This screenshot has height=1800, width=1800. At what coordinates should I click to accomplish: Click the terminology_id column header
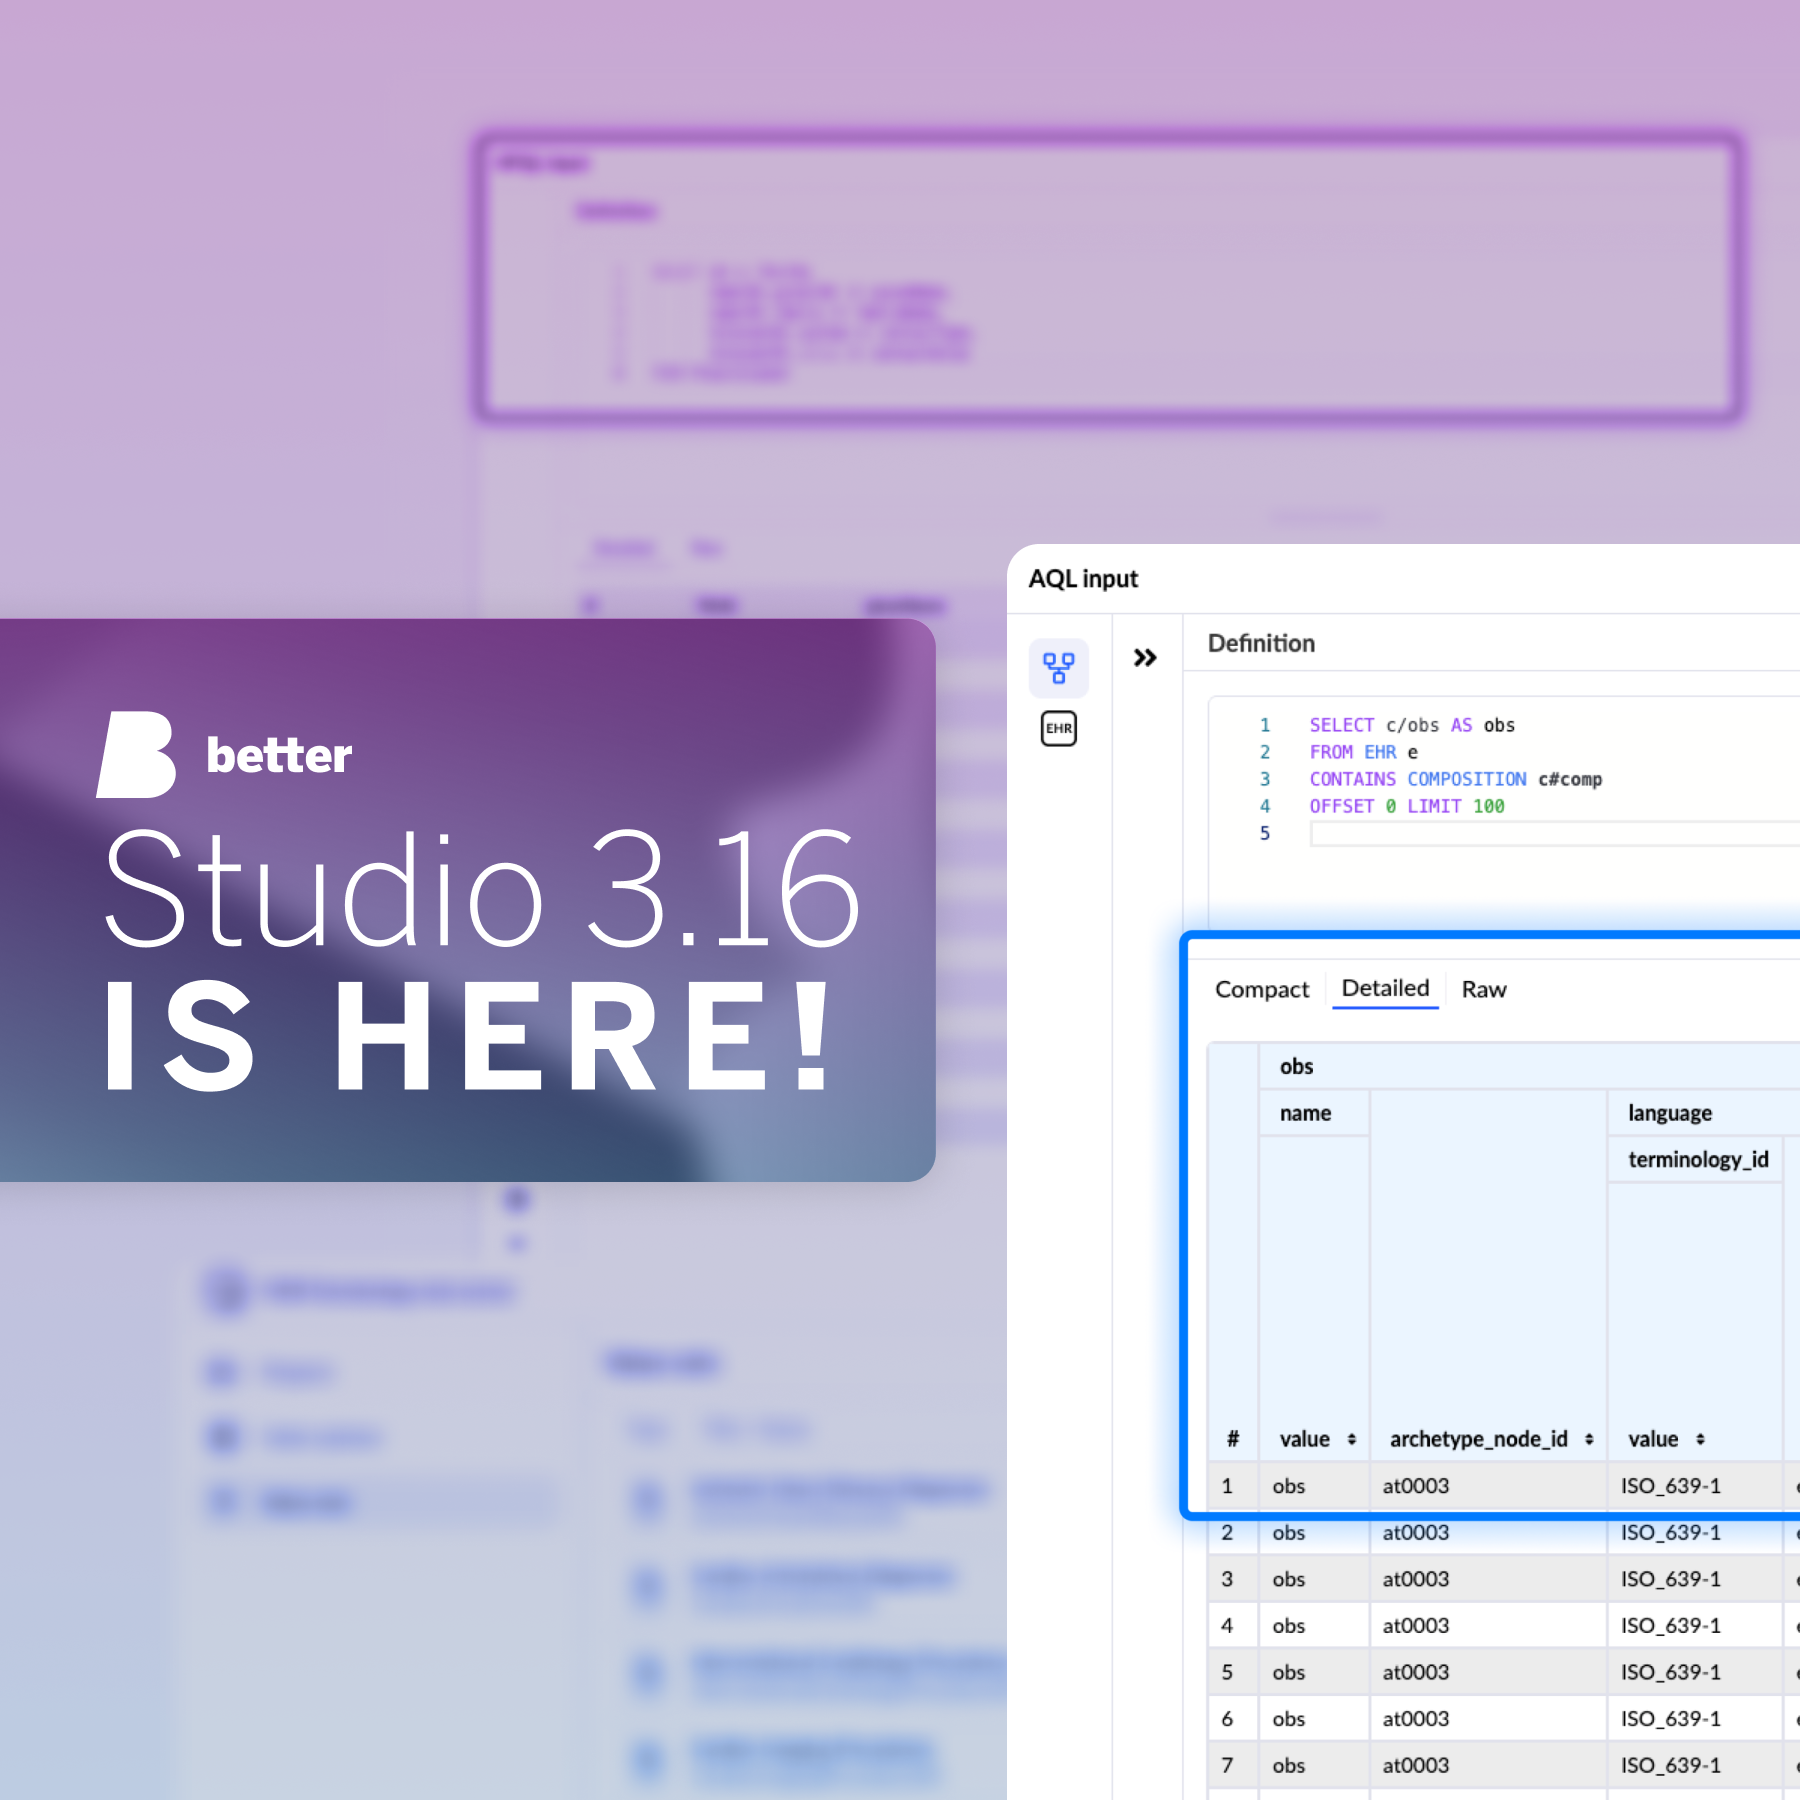pyautogui.click(x=1698, y=1159)
